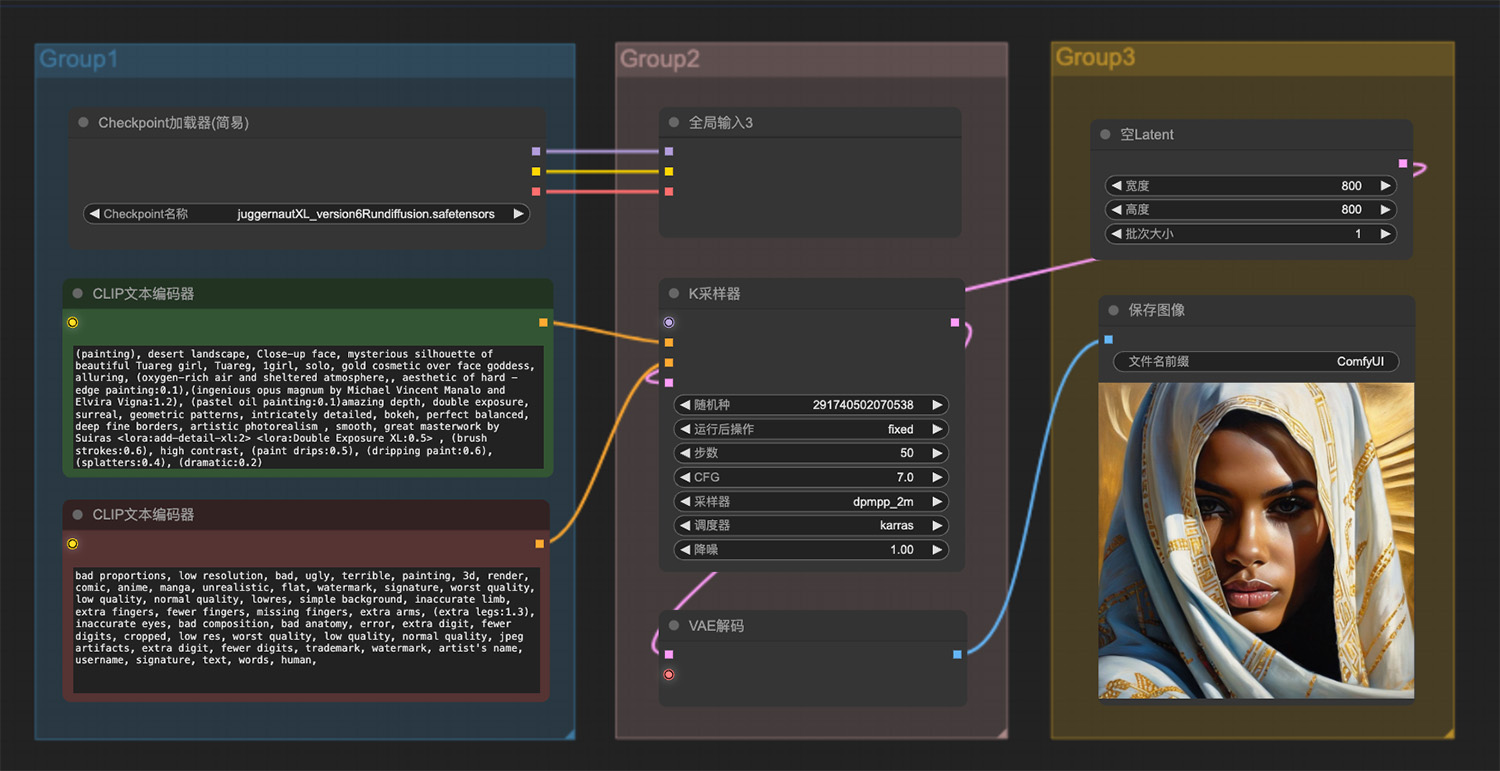Decrease 随机种 seed with its left arrow
This screenshot has width=1500, height=771.
[x=685, y=405]
